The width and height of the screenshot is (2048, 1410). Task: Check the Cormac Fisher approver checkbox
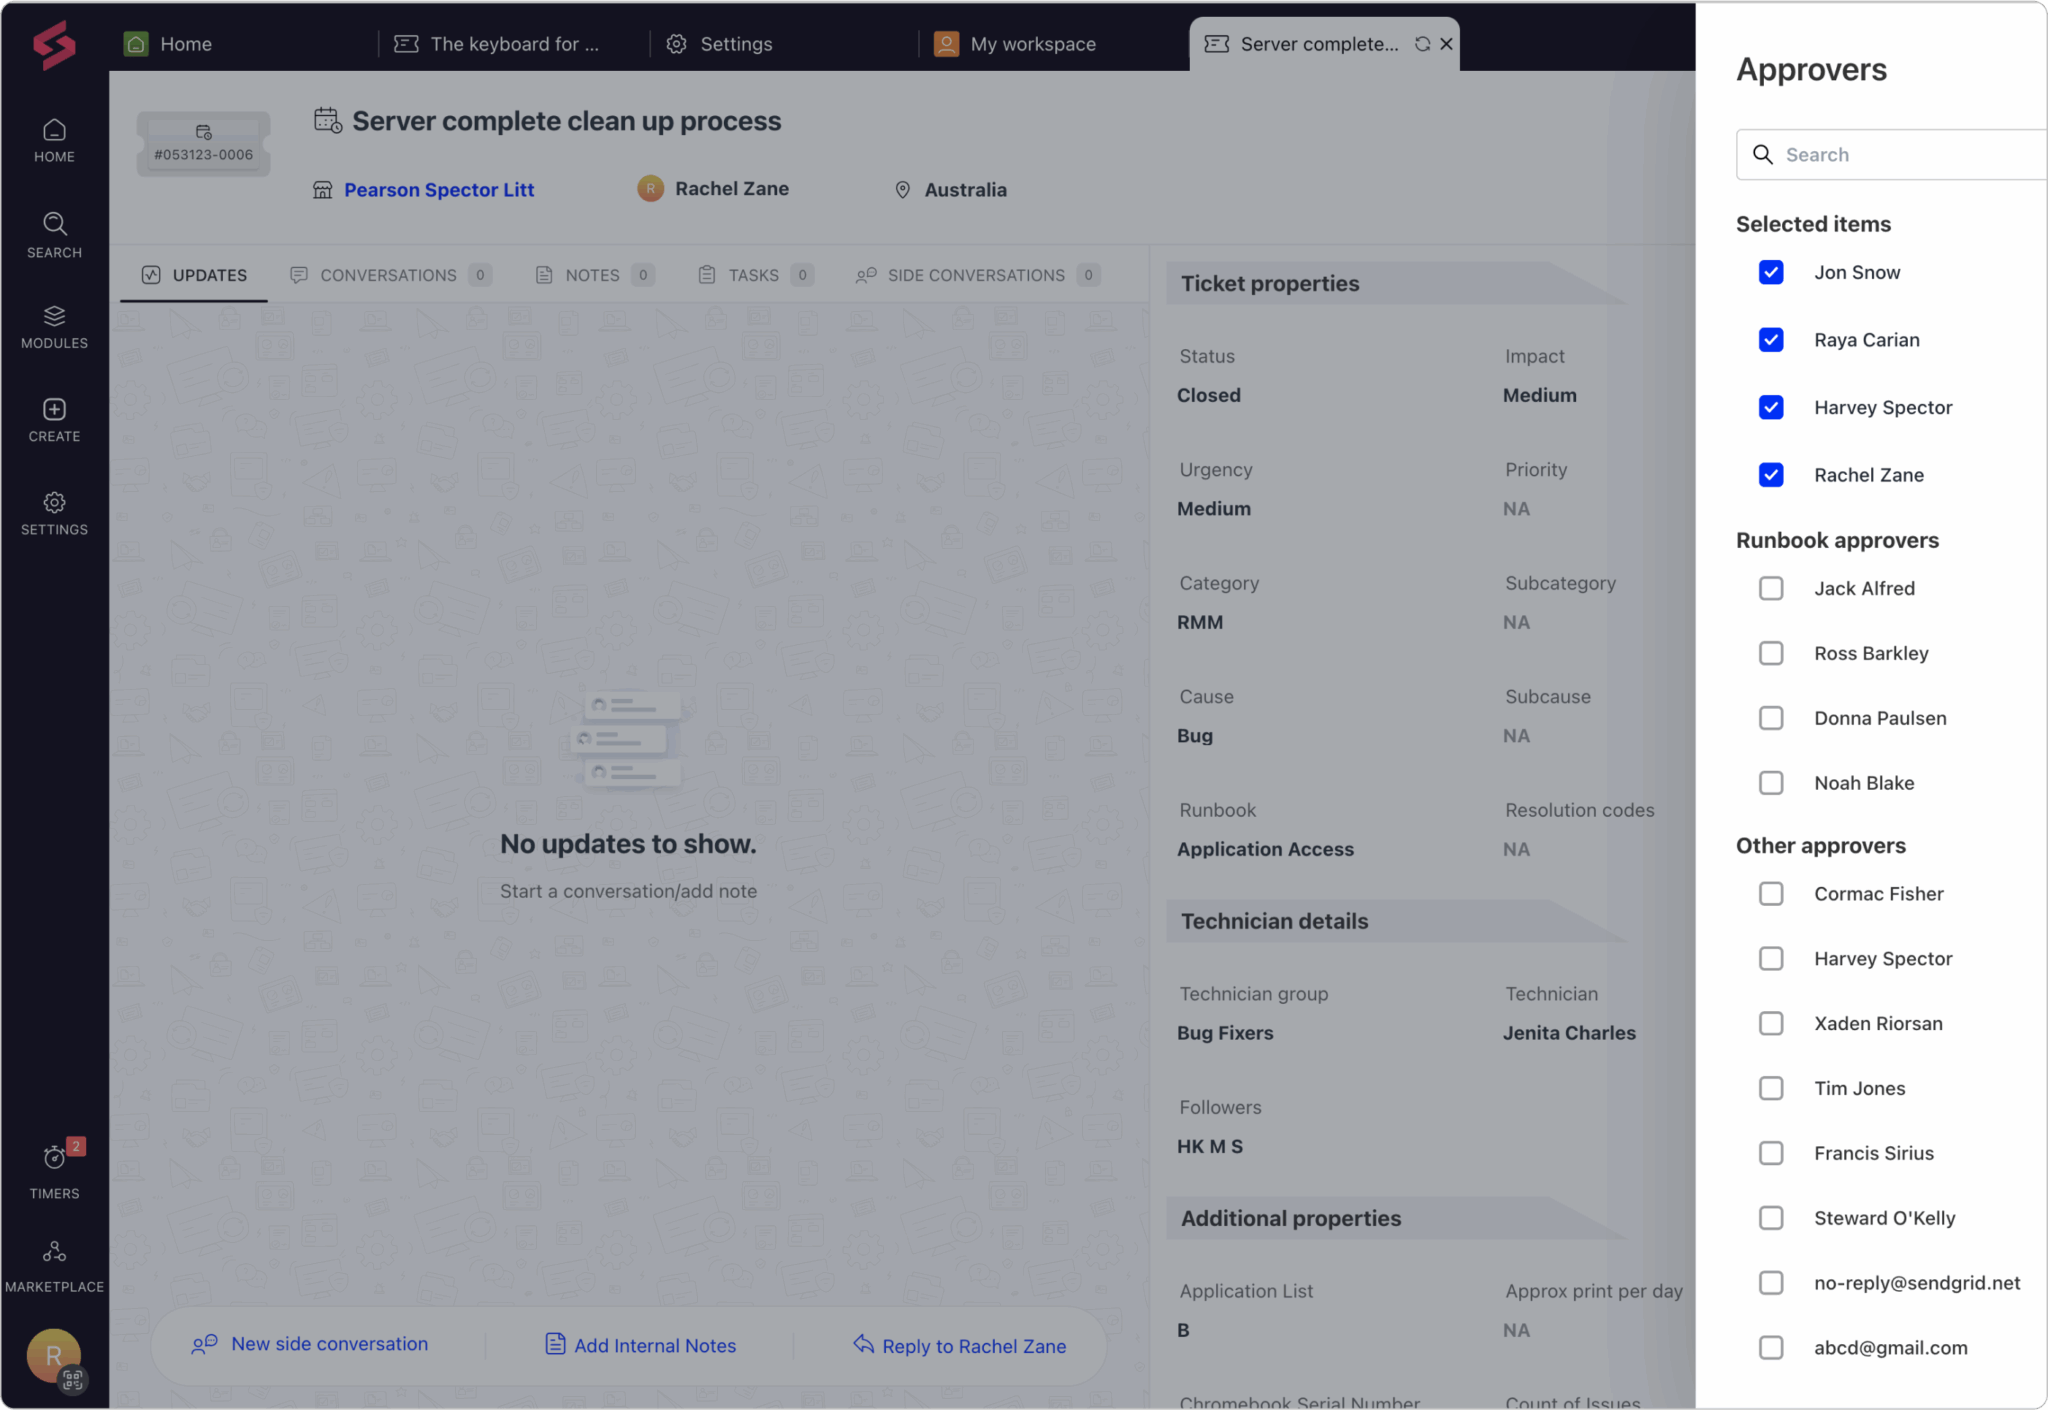(1770, 893)
